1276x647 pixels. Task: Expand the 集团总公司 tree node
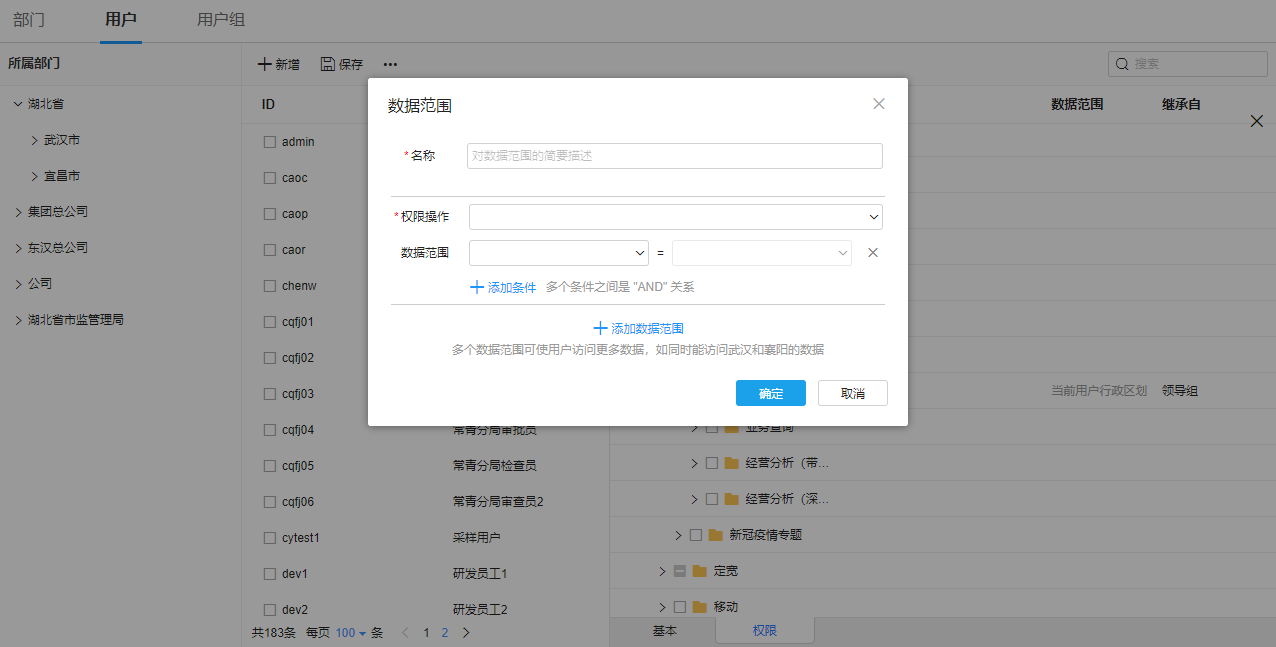coord(18,212)
